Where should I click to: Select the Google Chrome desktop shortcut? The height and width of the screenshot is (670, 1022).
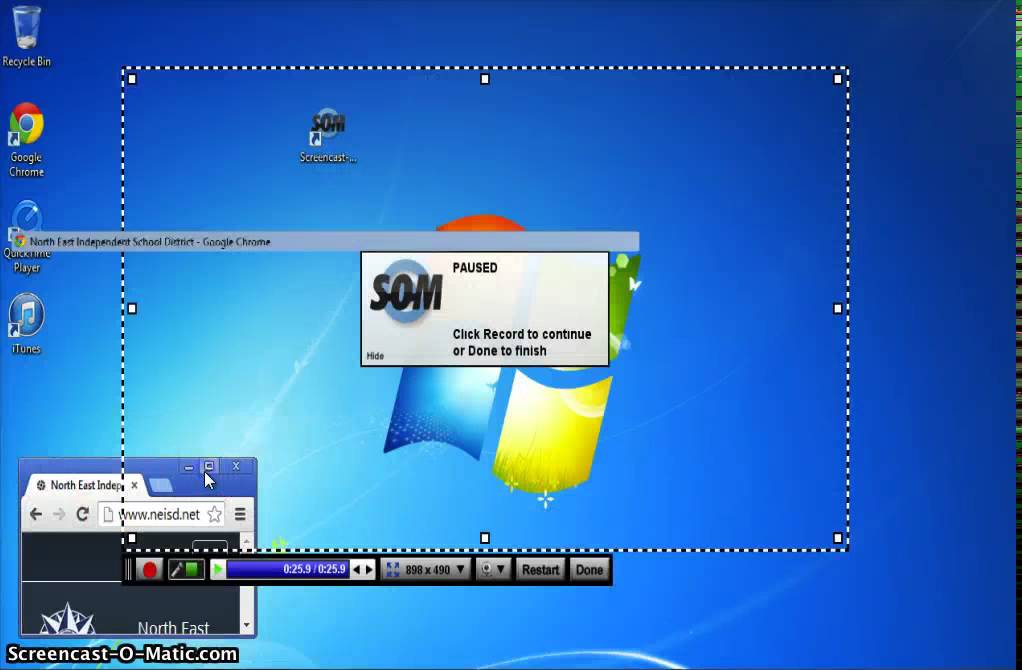click(x=26, y=140)
